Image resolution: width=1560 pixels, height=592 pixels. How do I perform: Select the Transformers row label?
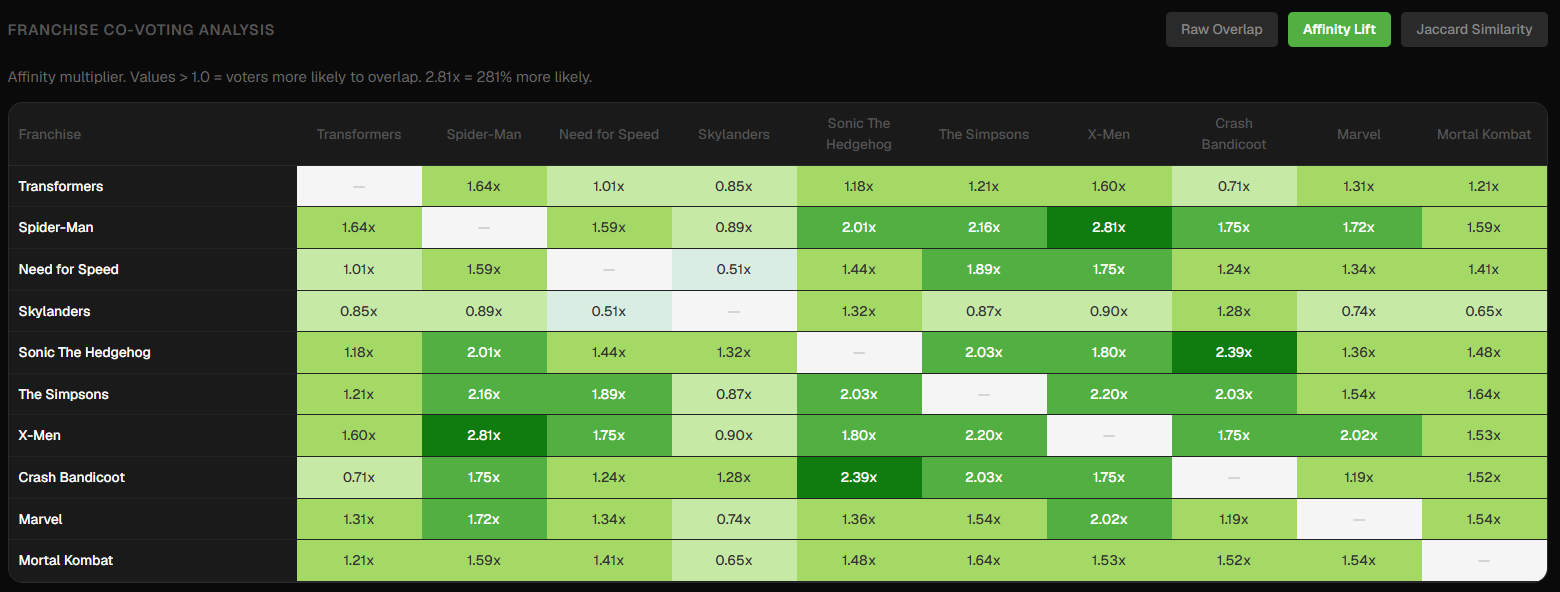click(61, 186)
